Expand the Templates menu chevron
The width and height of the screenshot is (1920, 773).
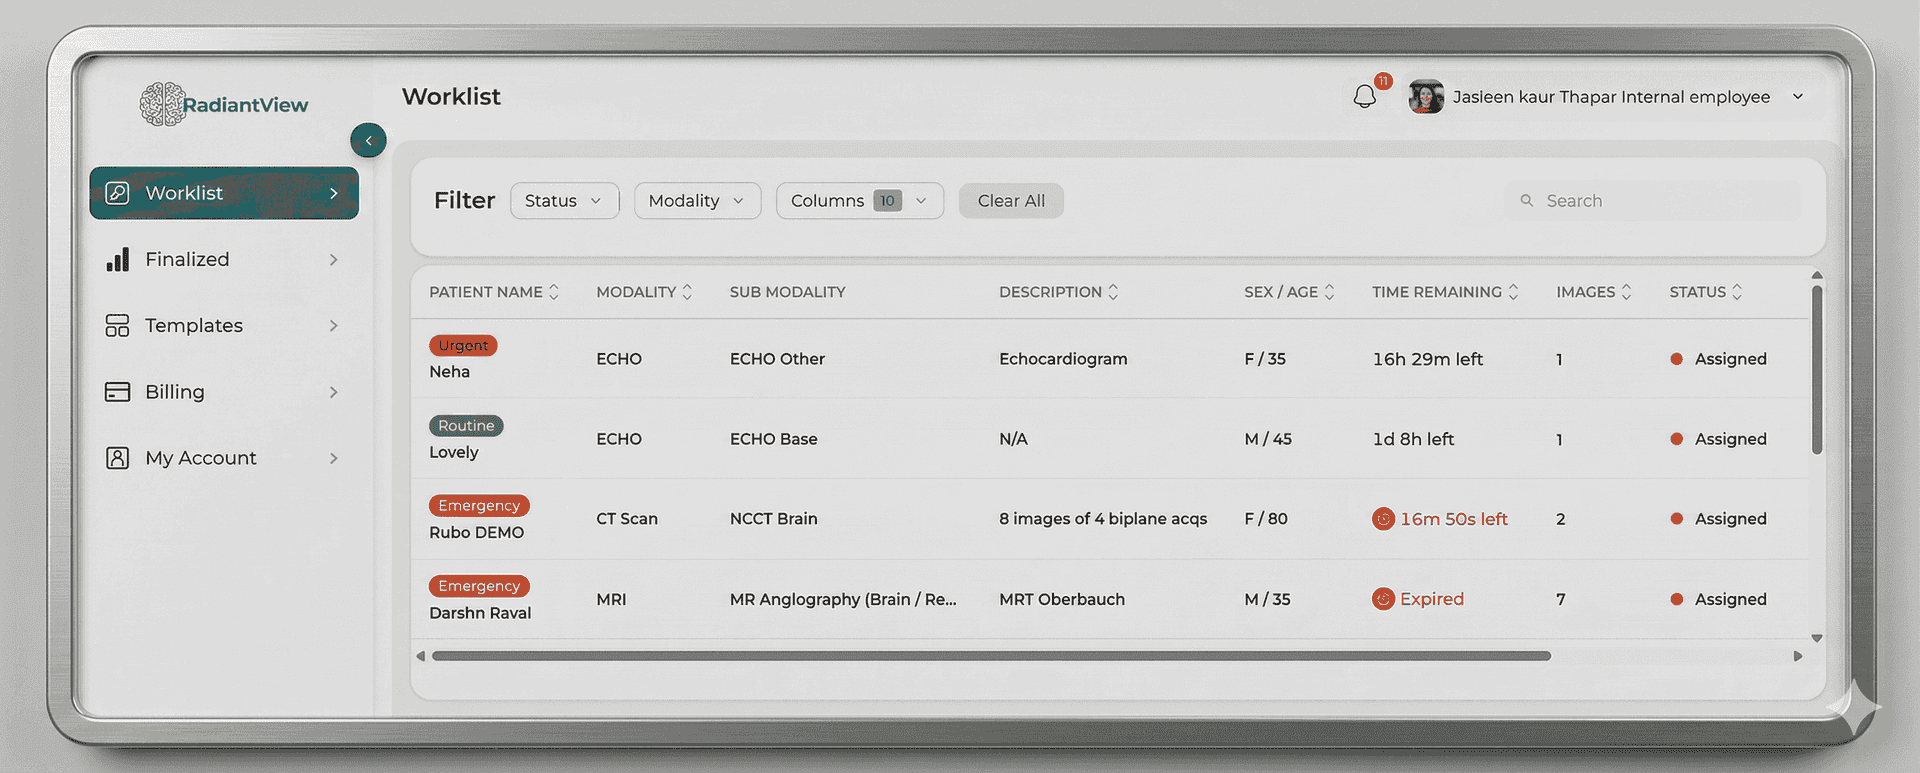[334, 326]
